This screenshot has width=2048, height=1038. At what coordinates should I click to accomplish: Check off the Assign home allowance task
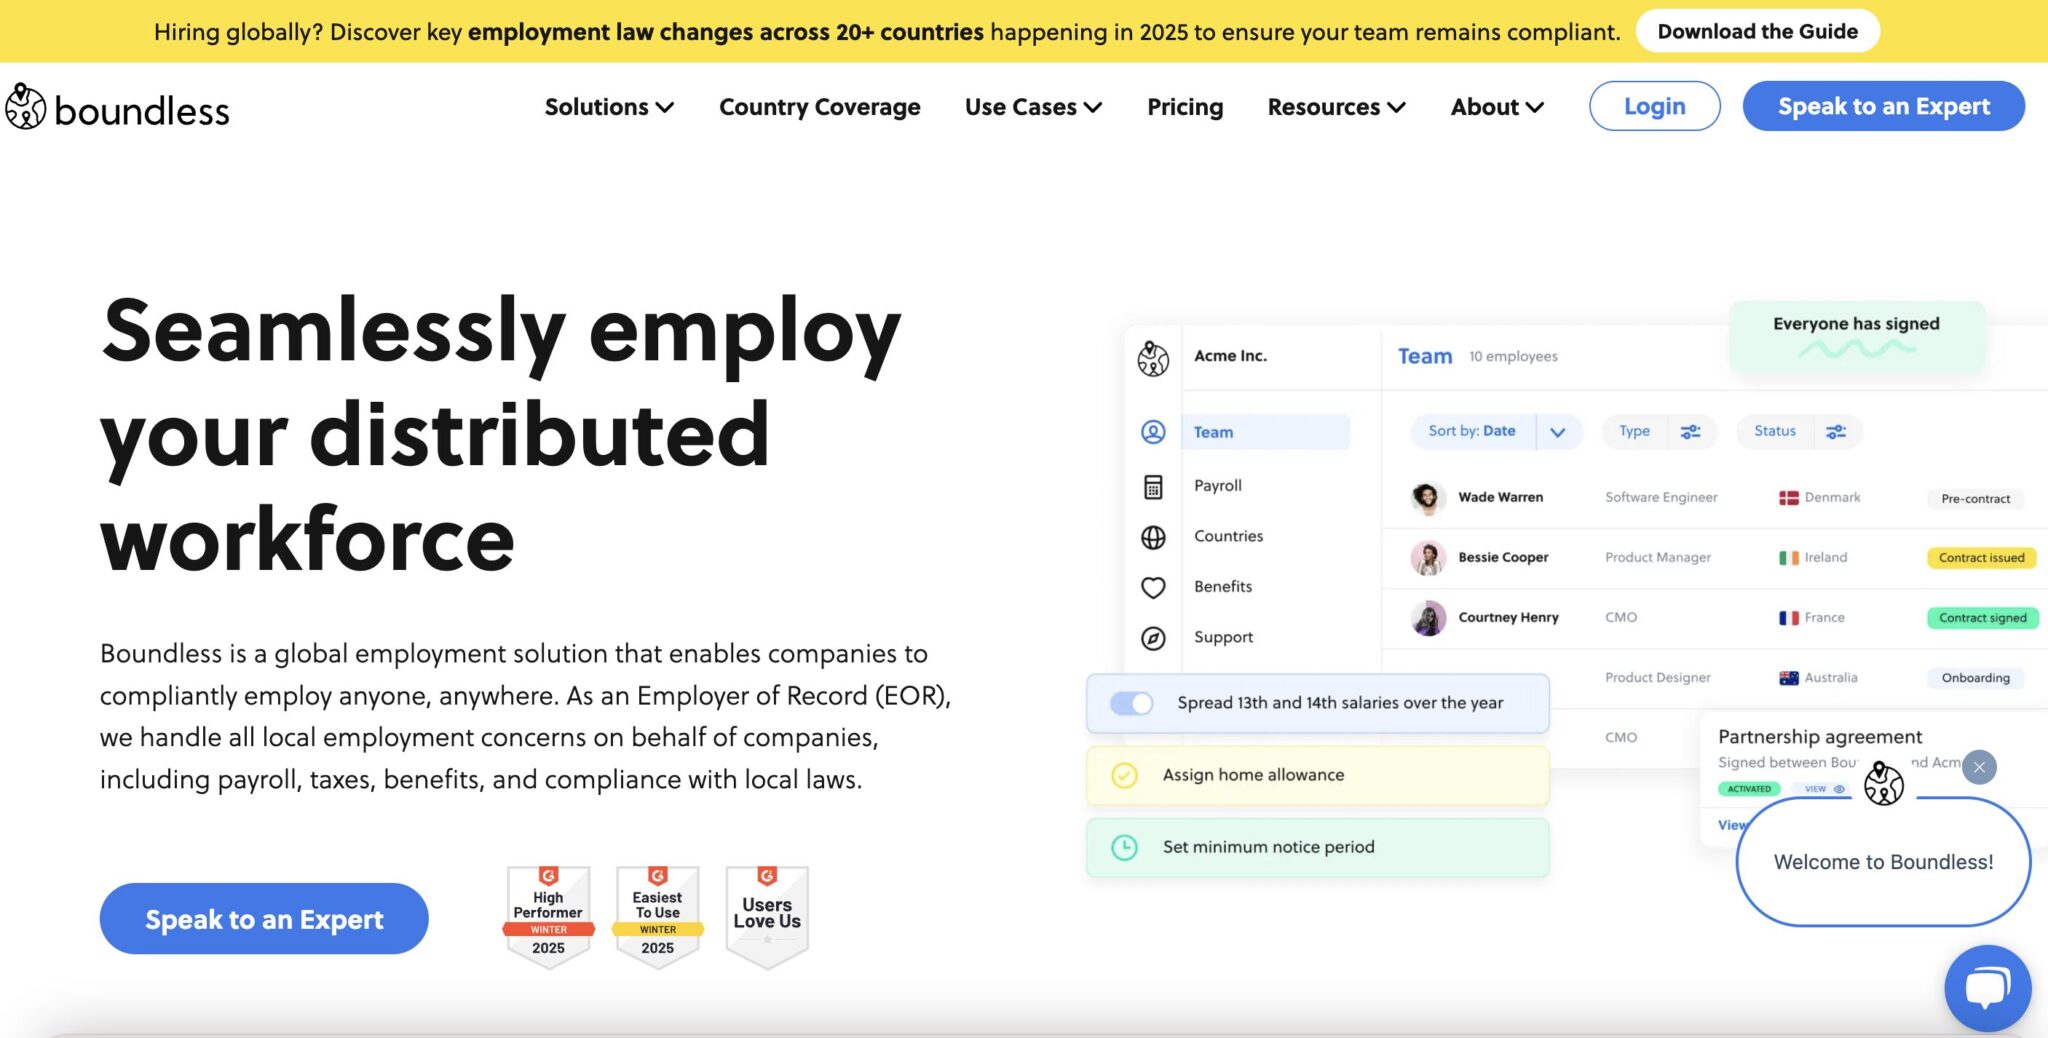click(x=1125, y=774)
